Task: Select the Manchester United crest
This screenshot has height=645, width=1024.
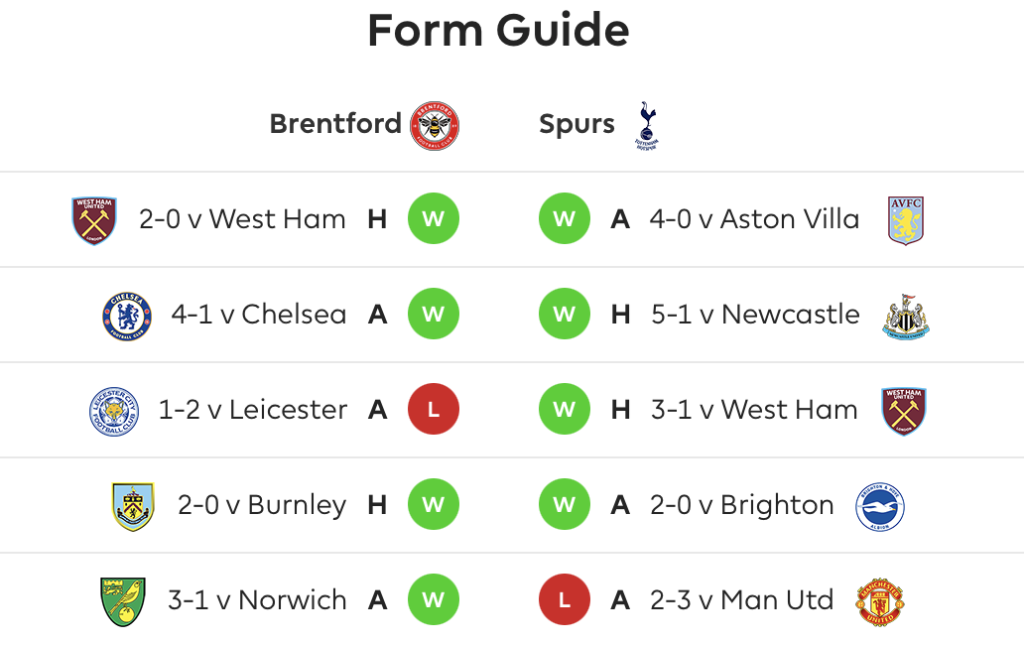Action: (880, 602)
